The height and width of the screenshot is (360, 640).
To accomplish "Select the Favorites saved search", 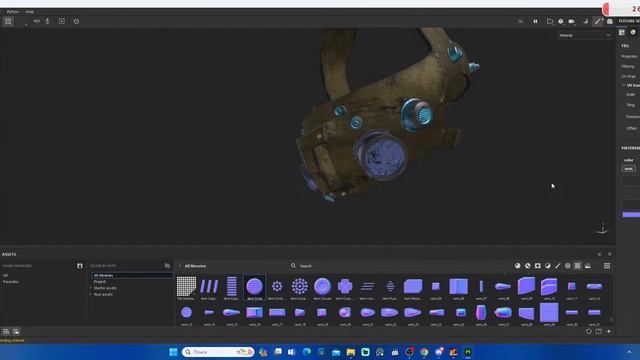I will (x=11, y=282).
